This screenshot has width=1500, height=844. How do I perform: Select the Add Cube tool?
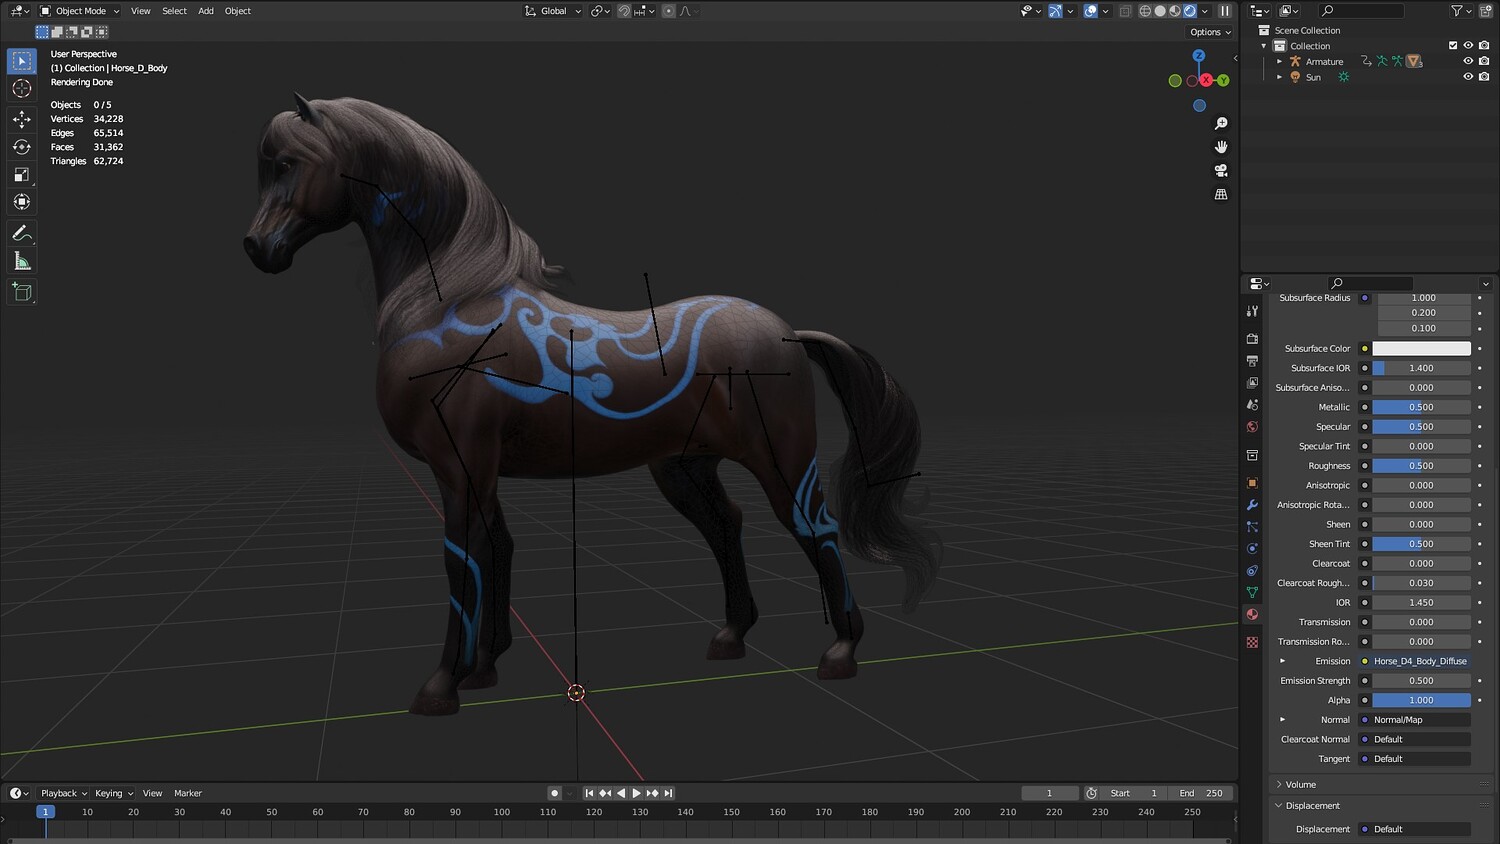(x=22, y=292)
